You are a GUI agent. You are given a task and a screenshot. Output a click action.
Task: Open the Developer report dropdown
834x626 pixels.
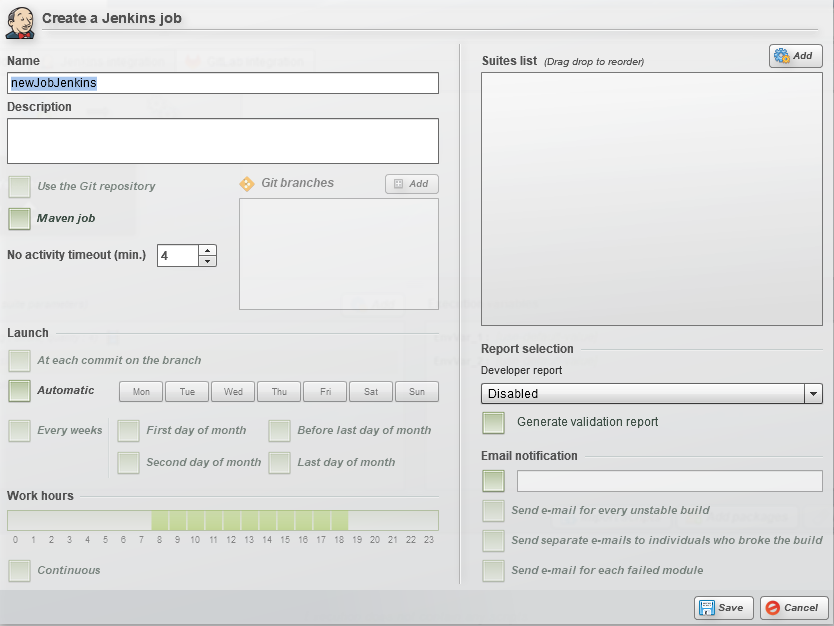click(x=652, y=394)
